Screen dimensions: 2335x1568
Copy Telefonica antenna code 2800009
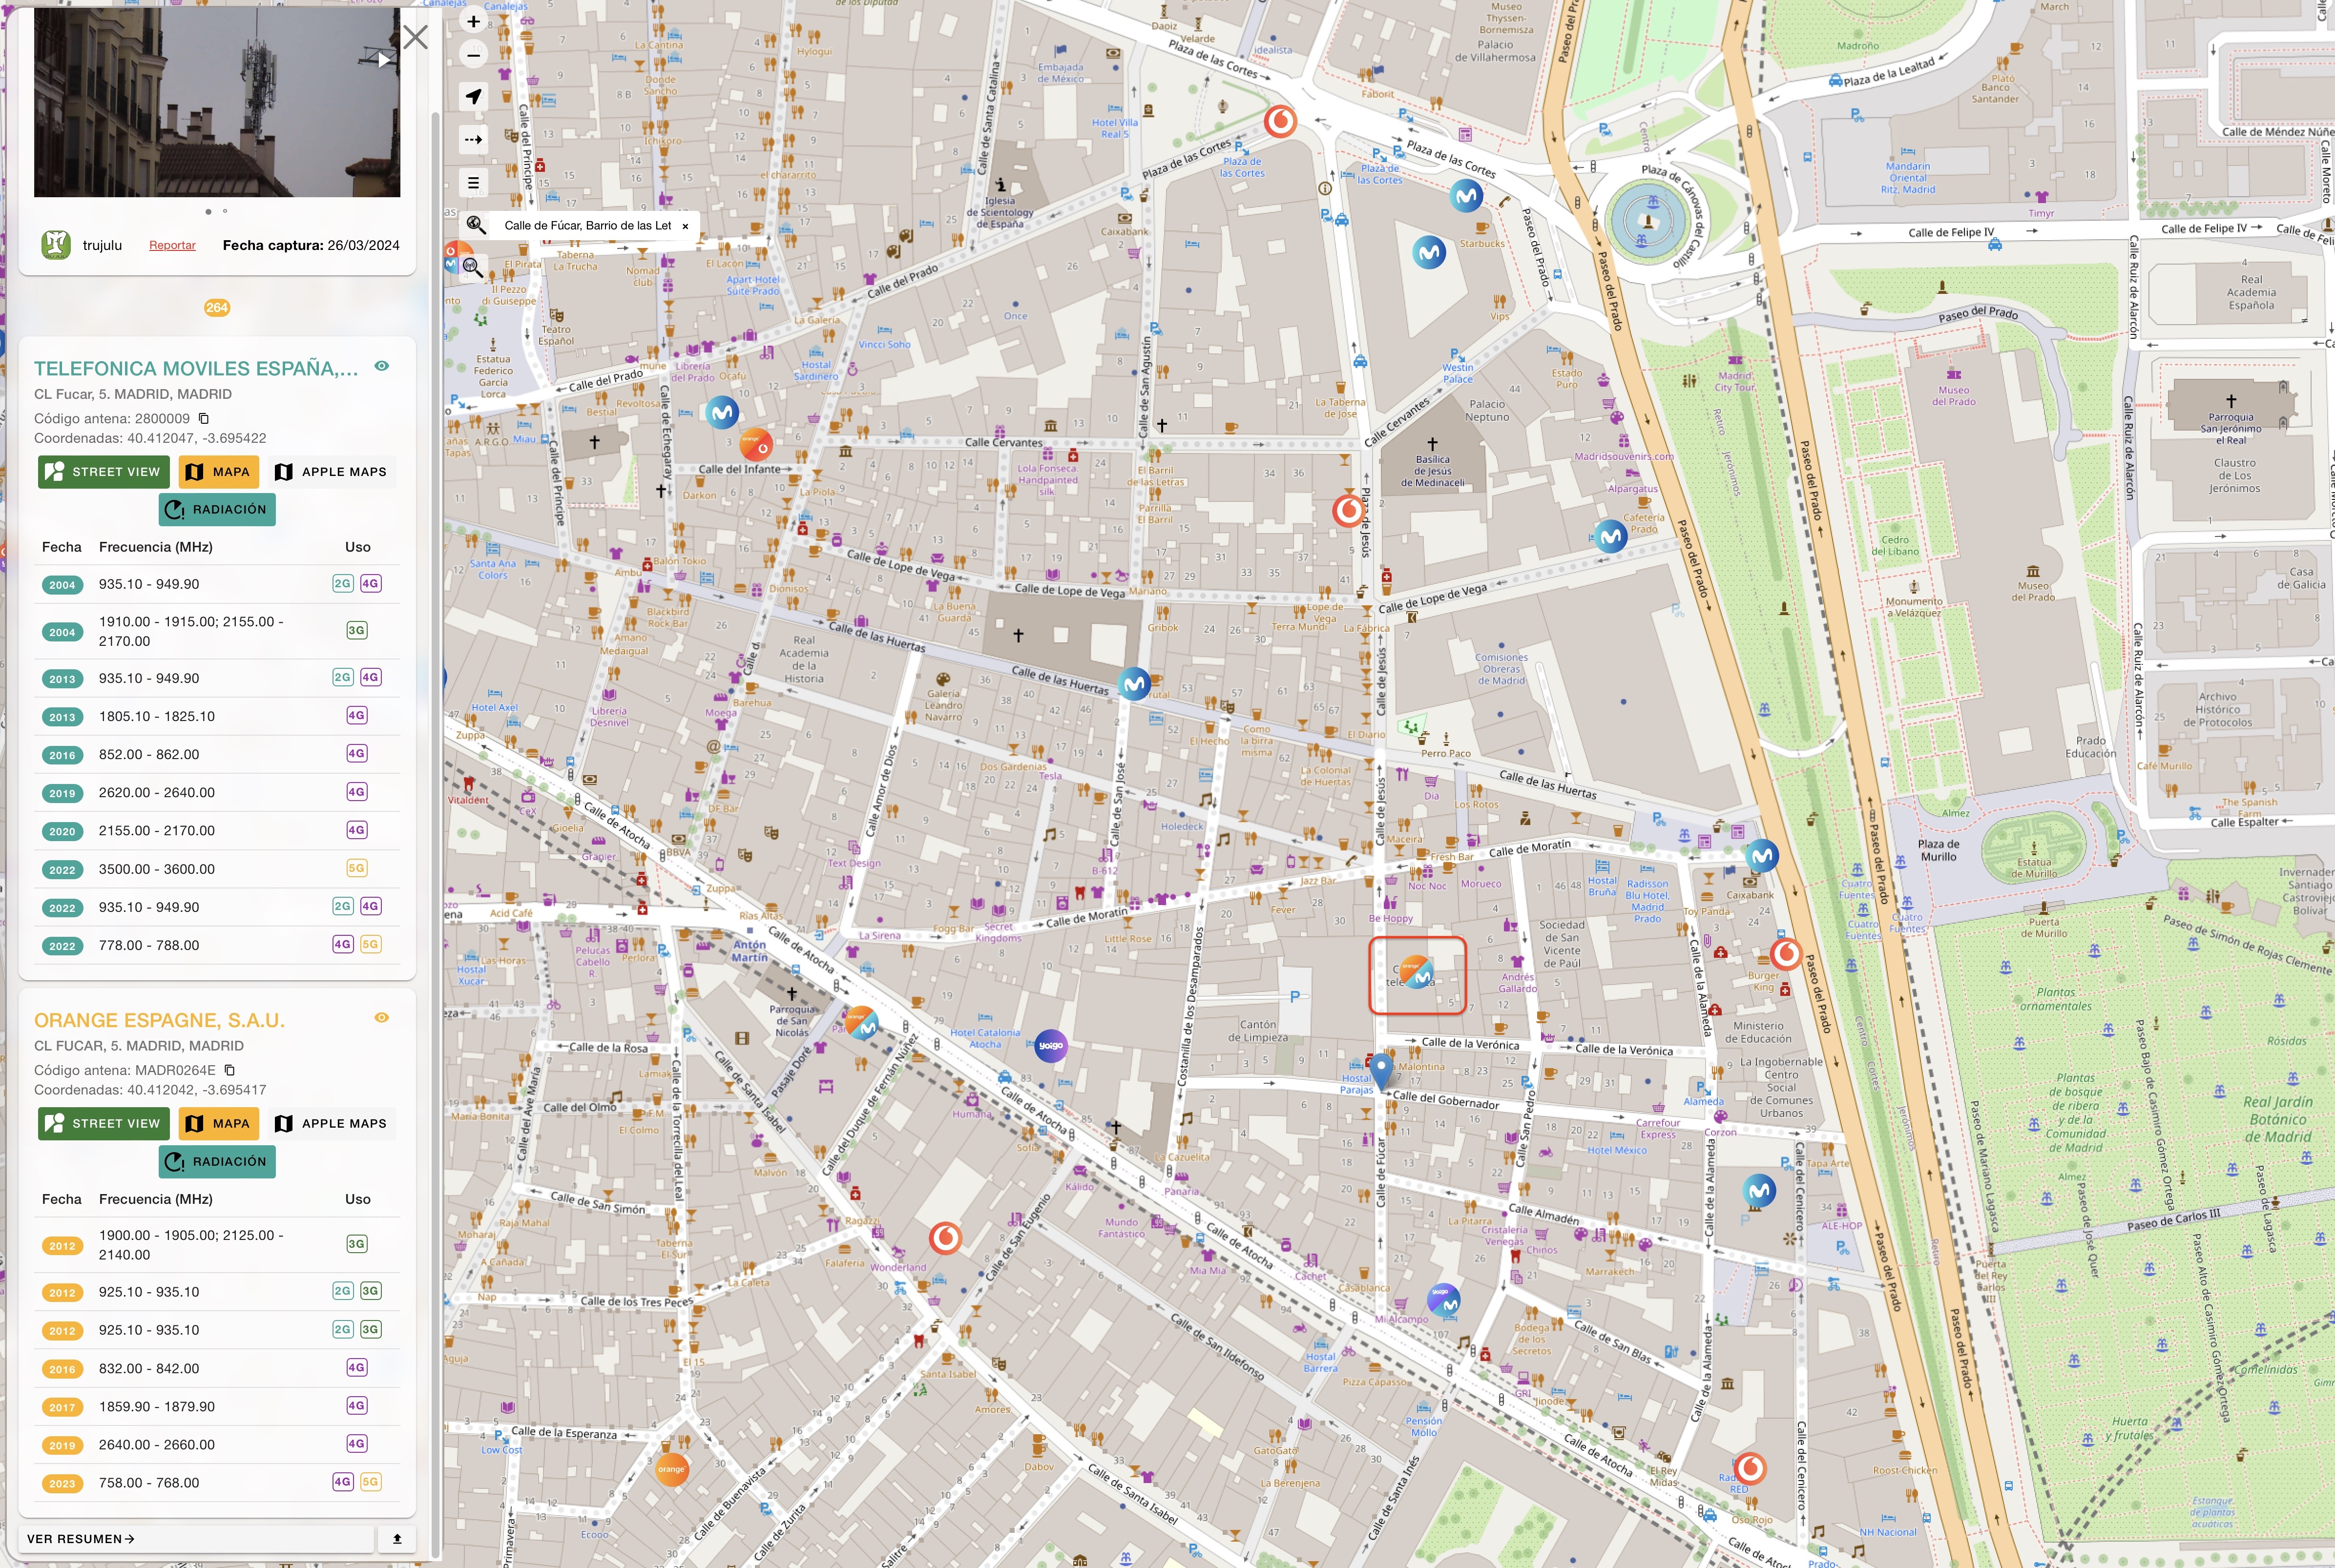point(204,419)
